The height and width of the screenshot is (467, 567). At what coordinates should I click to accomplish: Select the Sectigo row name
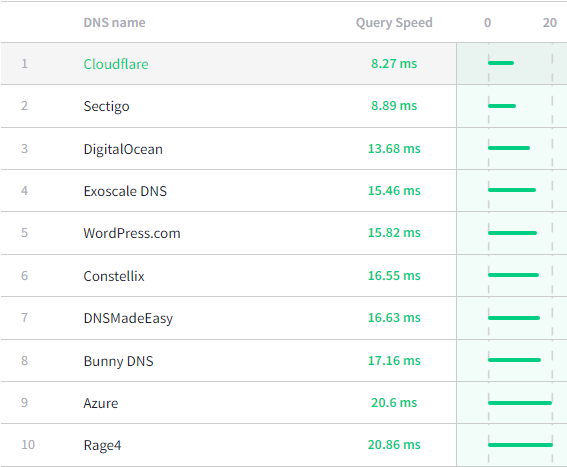click(106, 106)
